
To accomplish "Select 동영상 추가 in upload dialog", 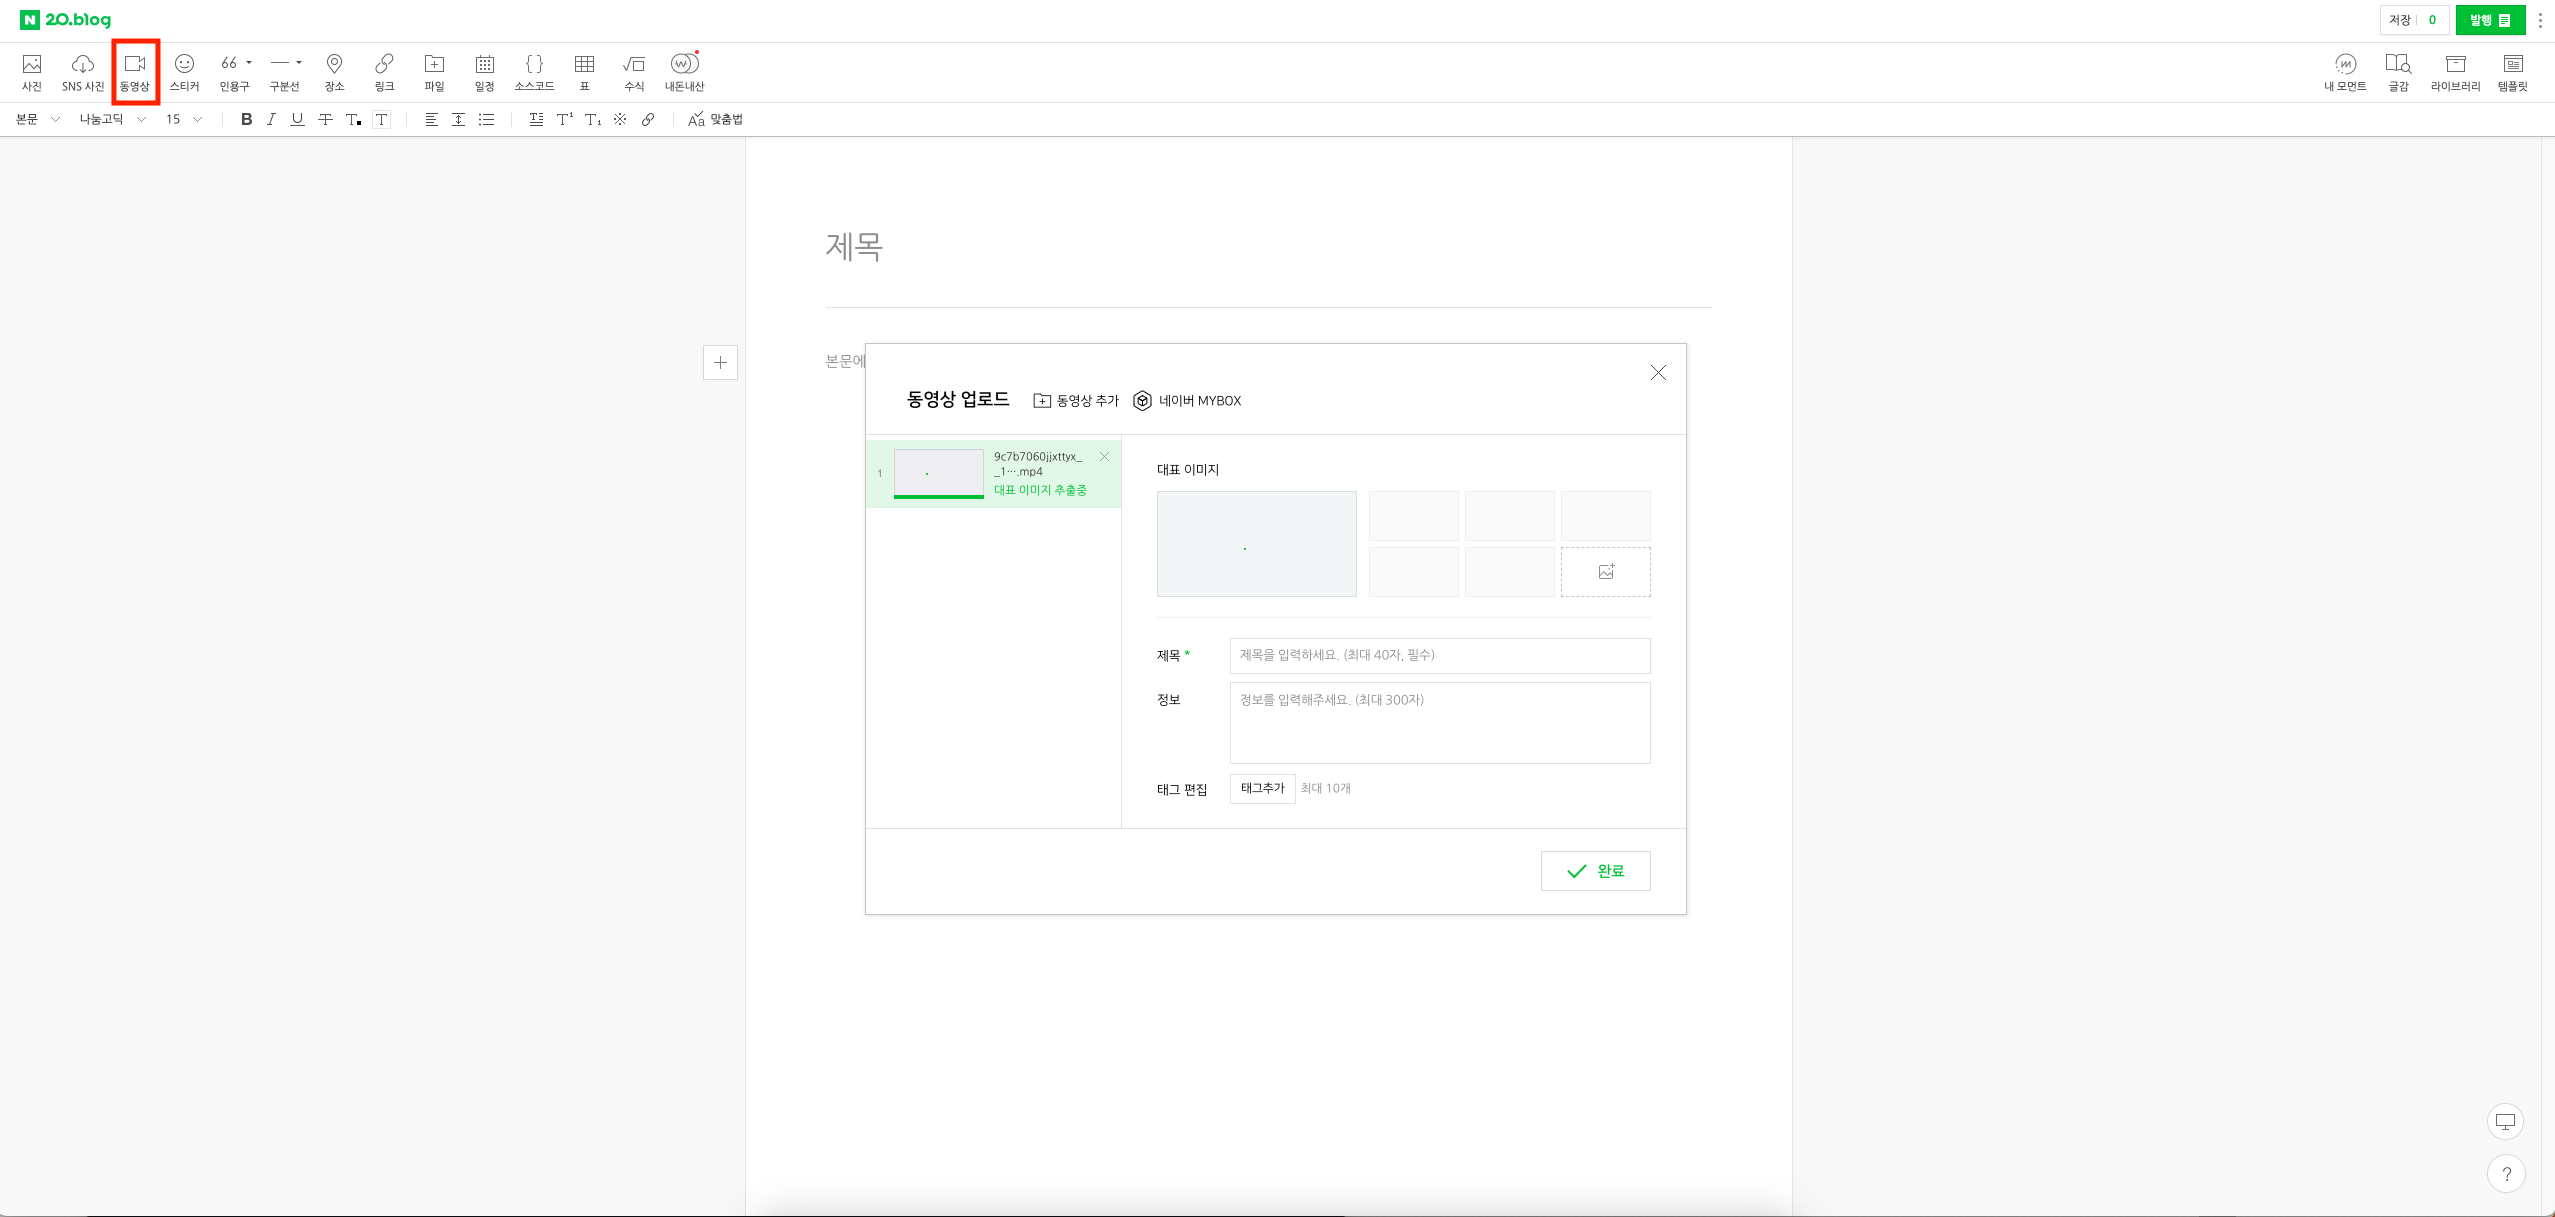I will 1076,400.
